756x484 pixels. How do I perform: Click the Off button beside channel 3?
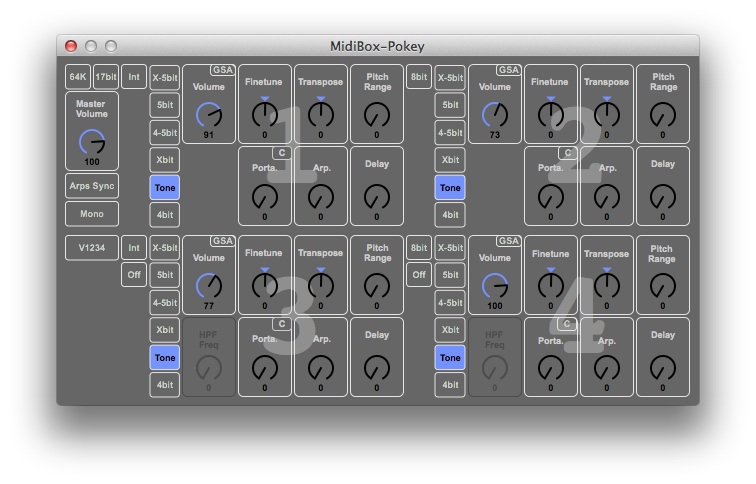point(134,275)
